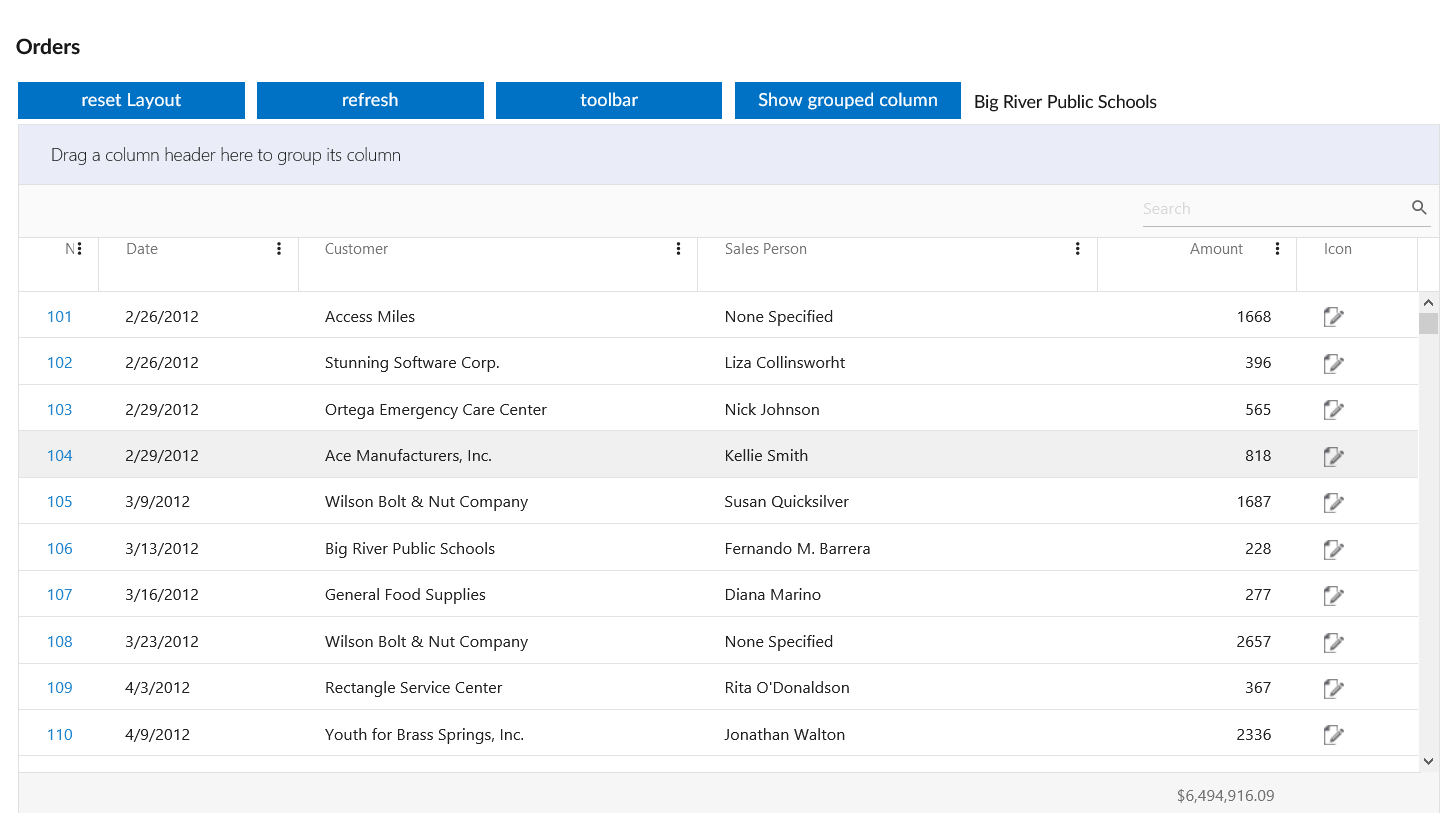1444x813 pixels.
Task: Click edit icon for order 106
Action: coord(1333,549)
